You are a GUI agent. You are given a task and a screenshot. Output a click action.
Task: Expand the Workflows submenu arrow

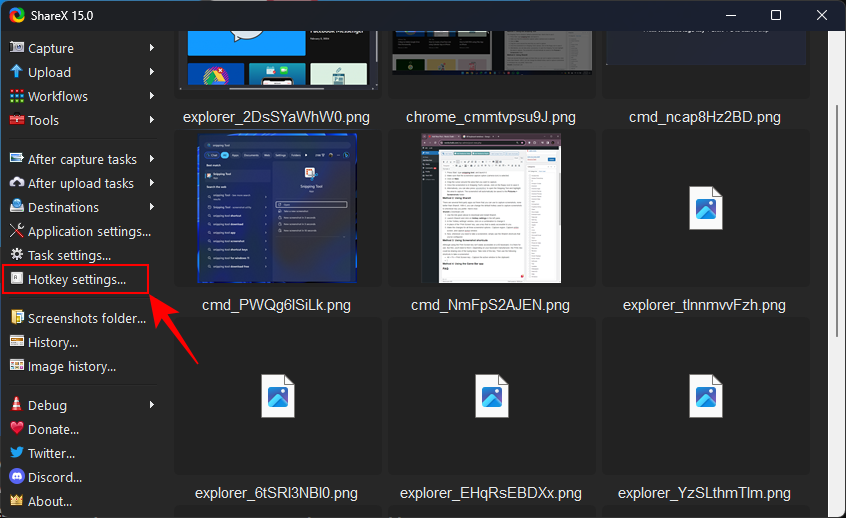152,96
